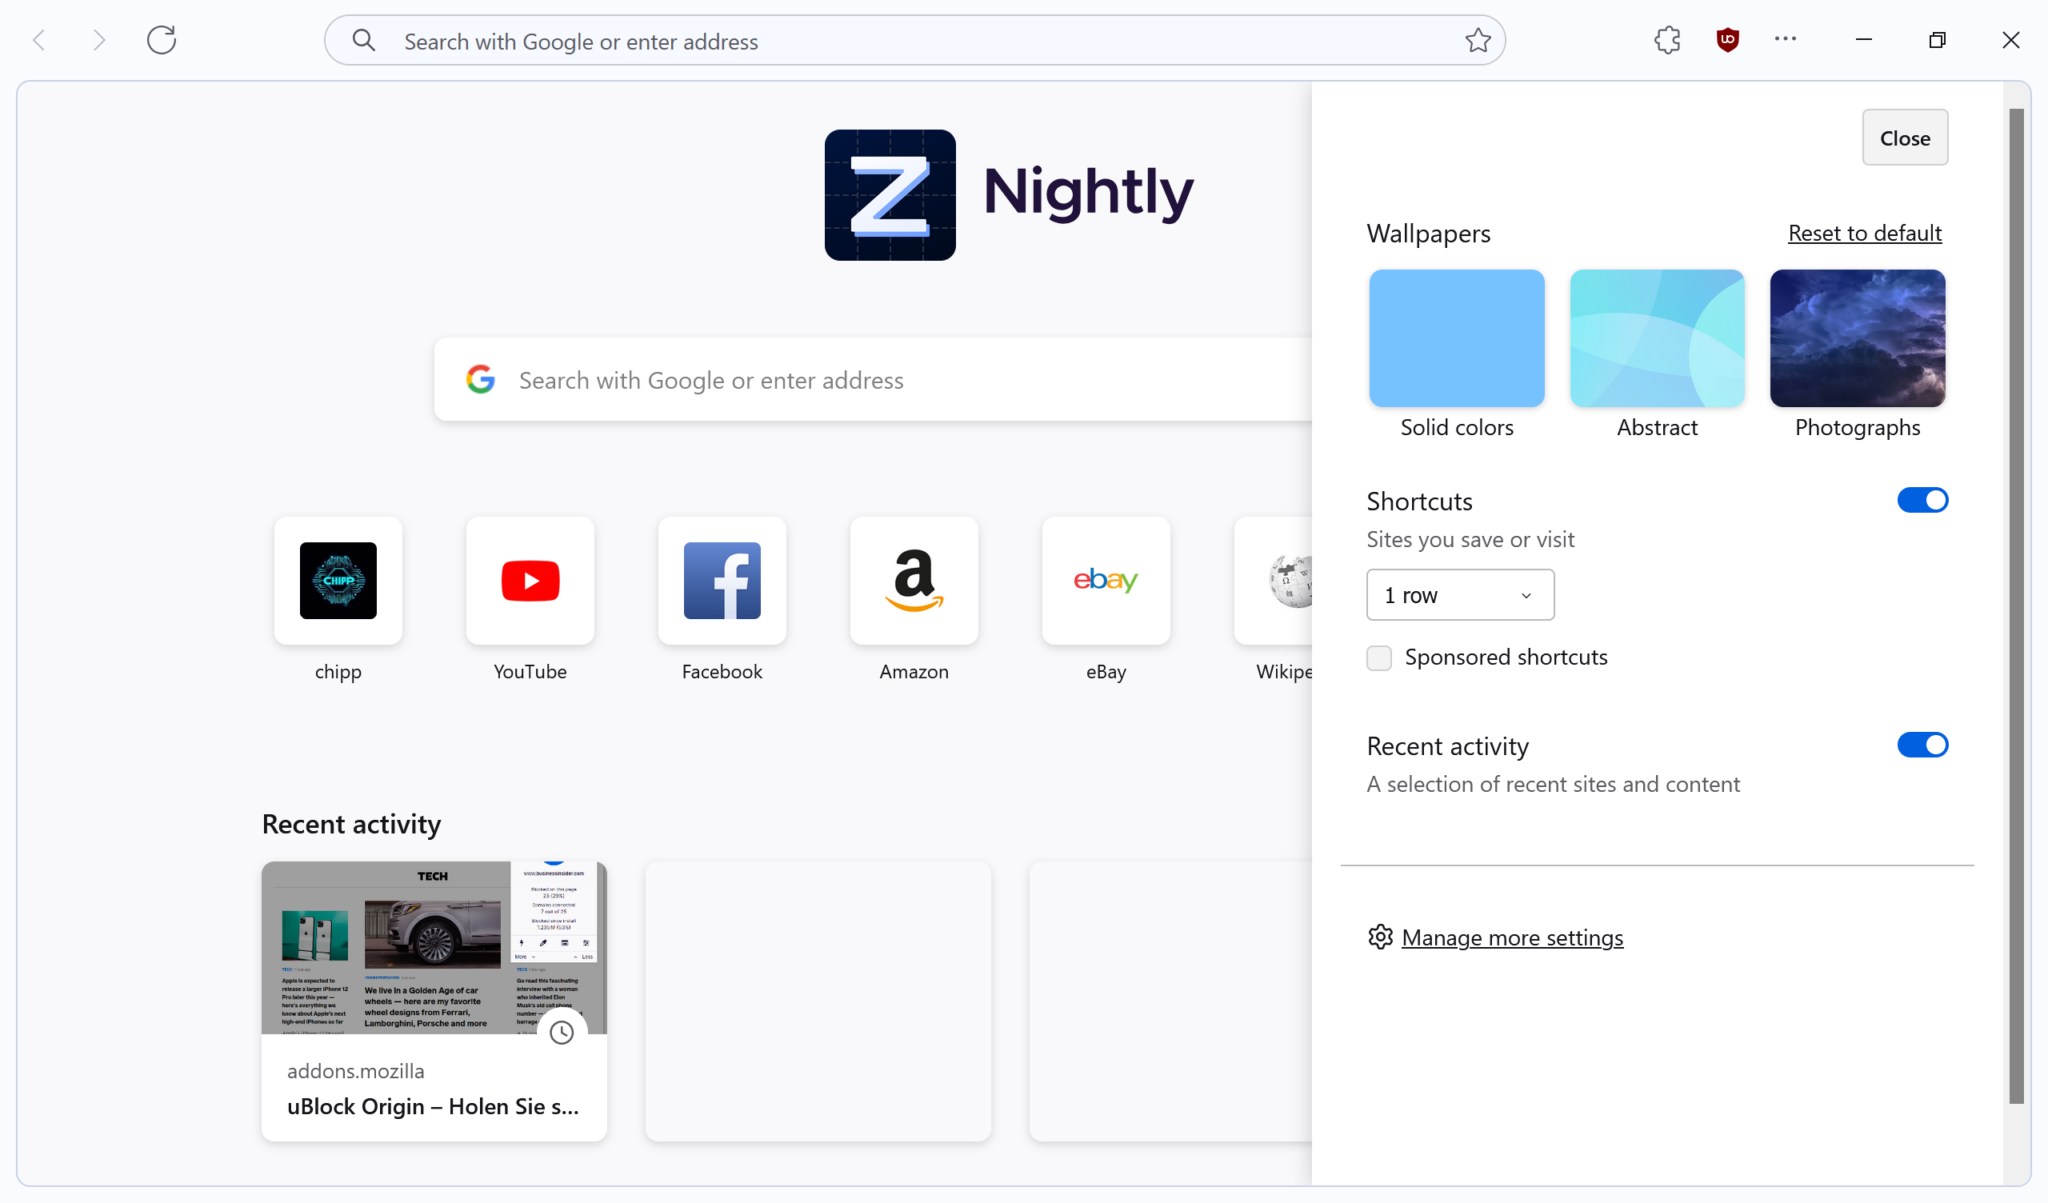The width and height of the screenshot is (2048, 1203).
Task: Click the customize panel vertical scrollbar
Action: 2016,605
